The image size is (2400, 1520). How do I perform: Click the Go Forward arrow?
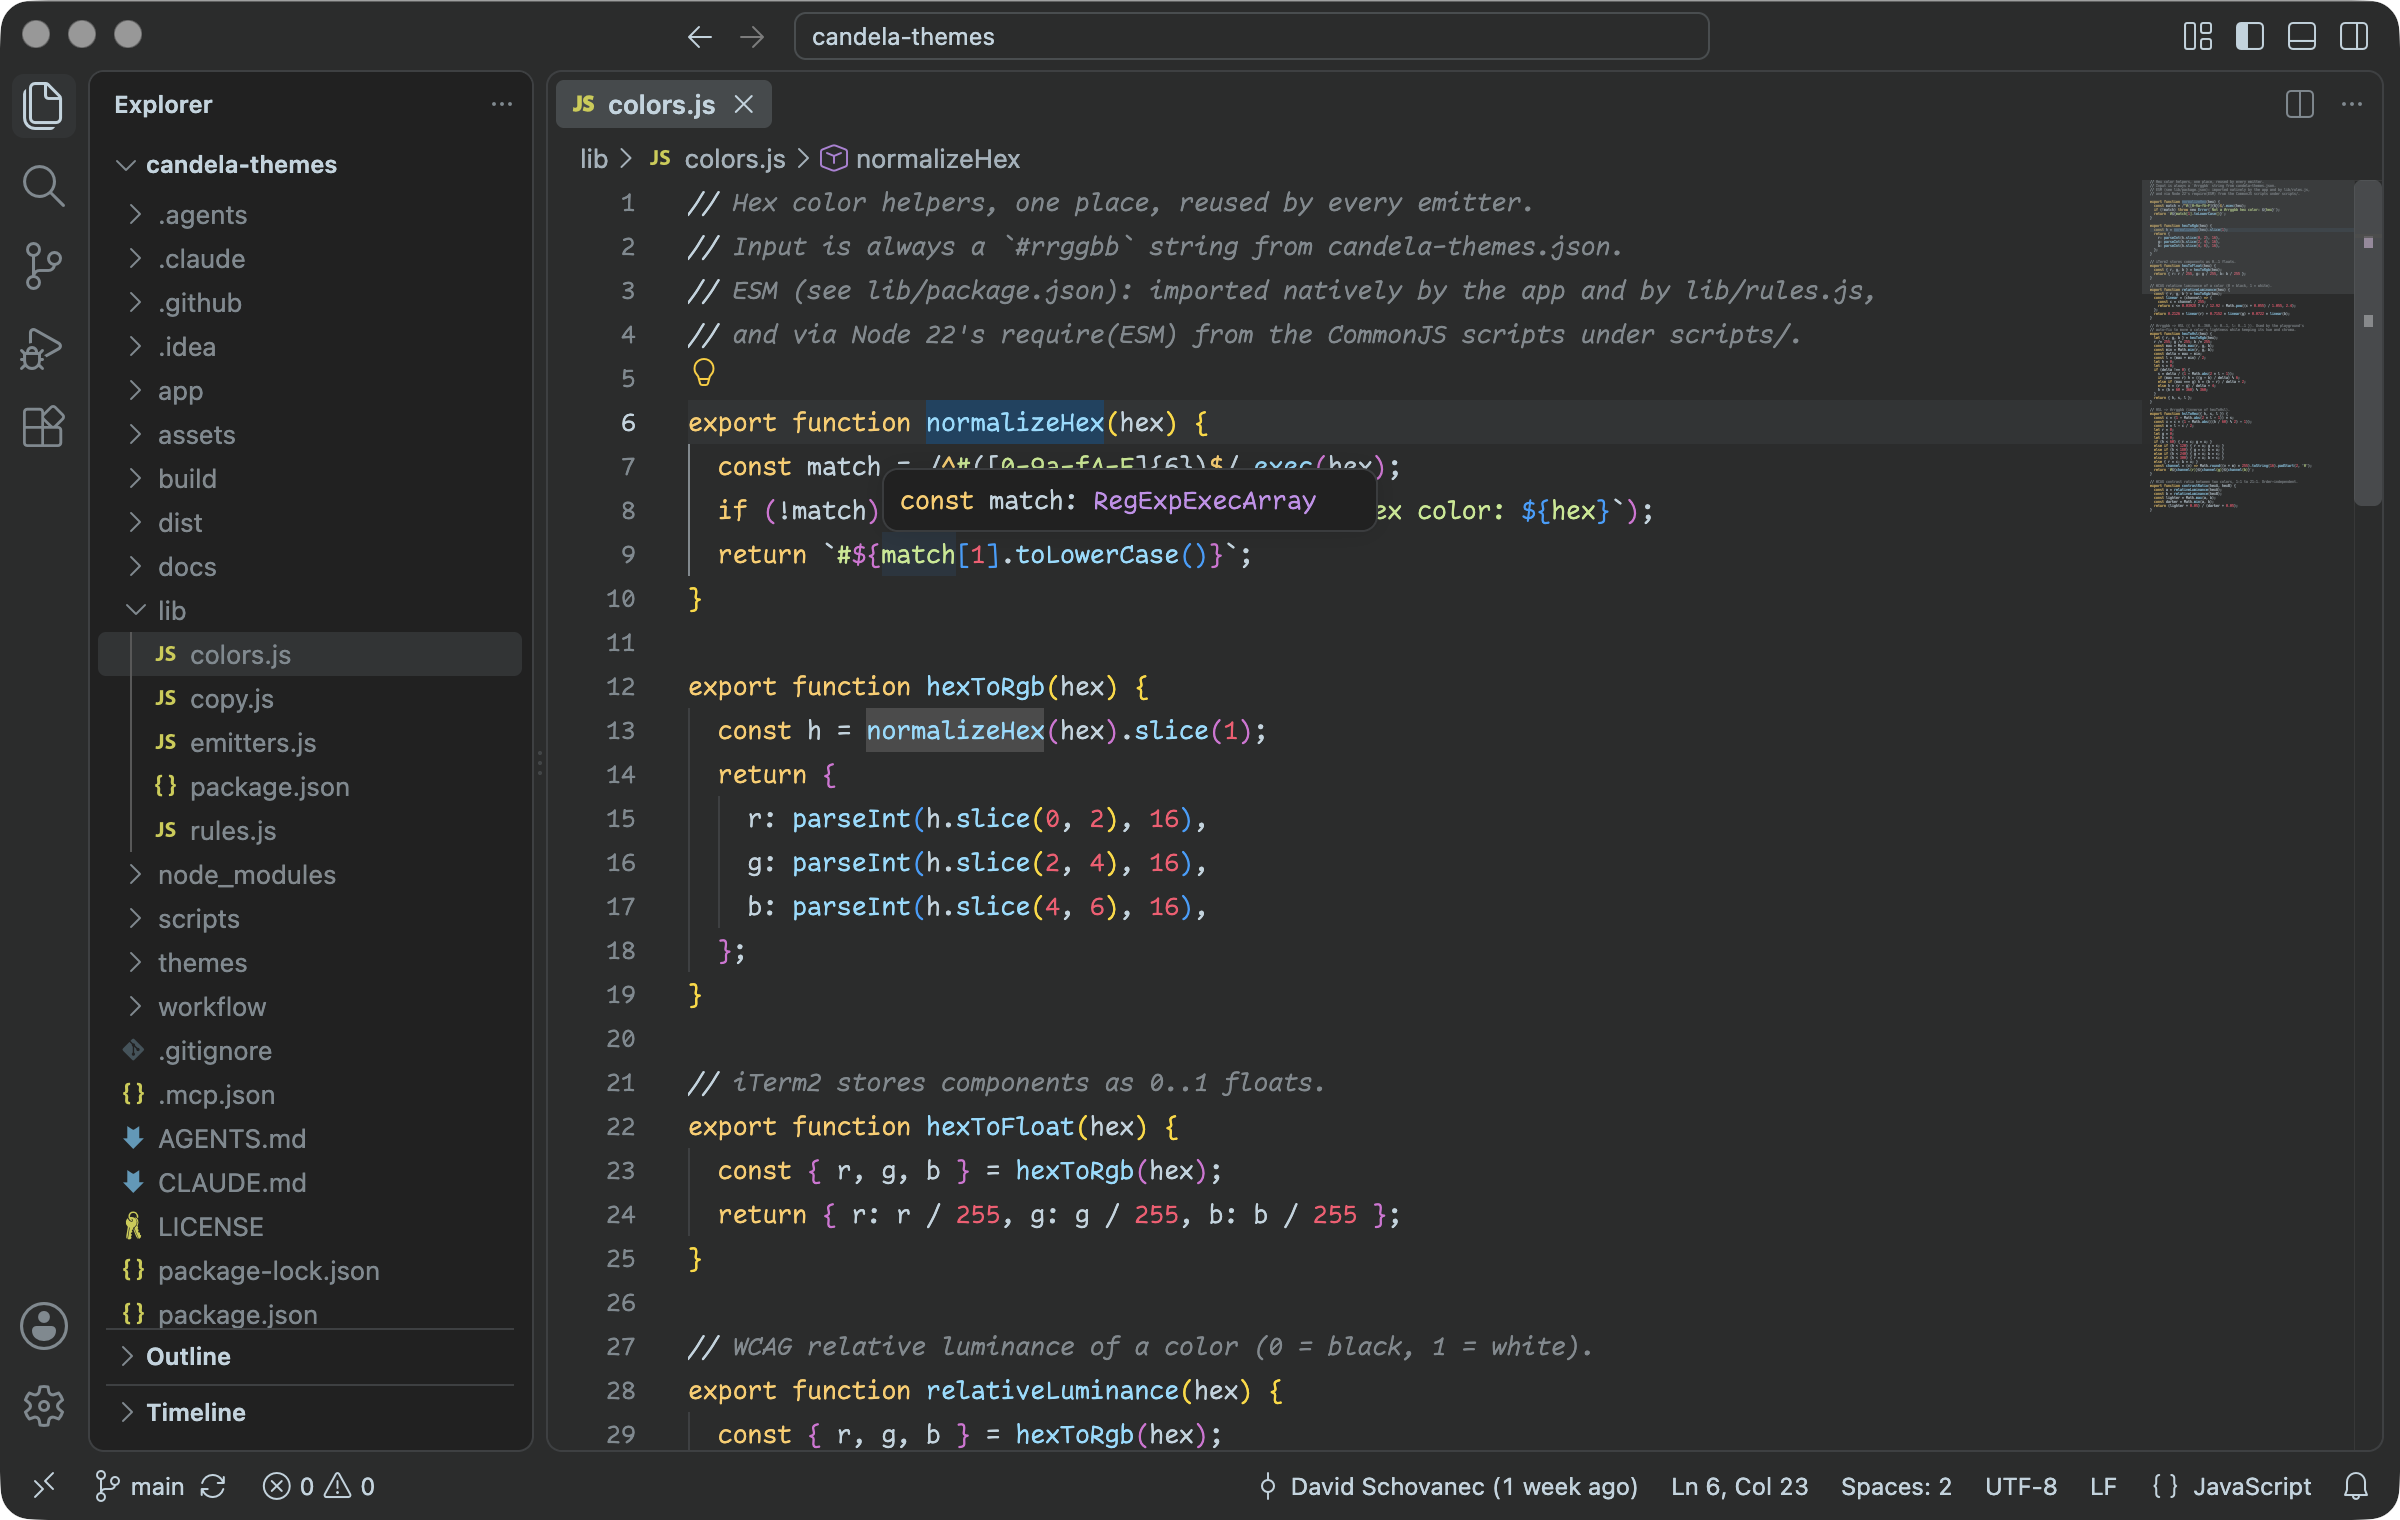(752, 37)
